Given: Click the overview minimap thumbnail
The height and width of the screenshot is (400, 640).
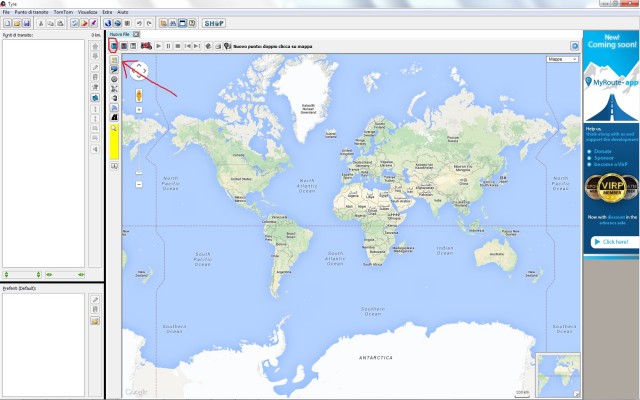Looking at the screenshot, I should point(557,374).
